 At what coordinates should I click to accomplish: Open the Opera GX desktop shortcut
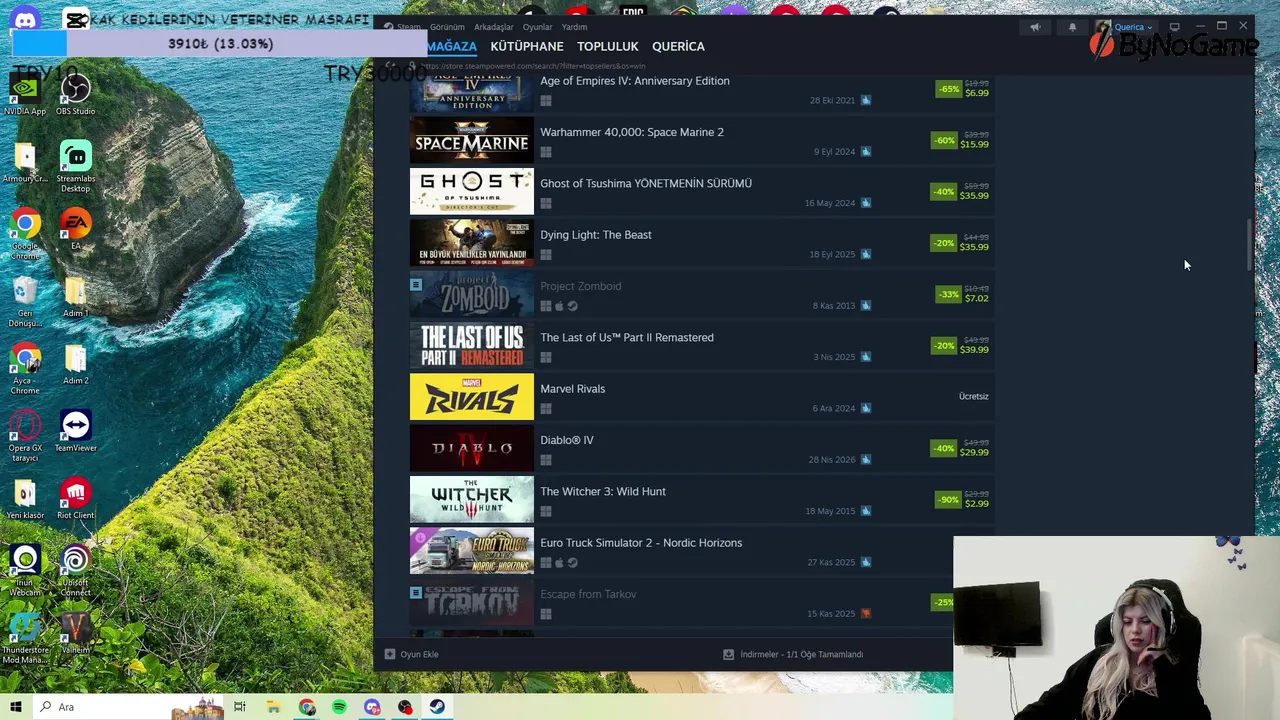[x=25, y=437]
